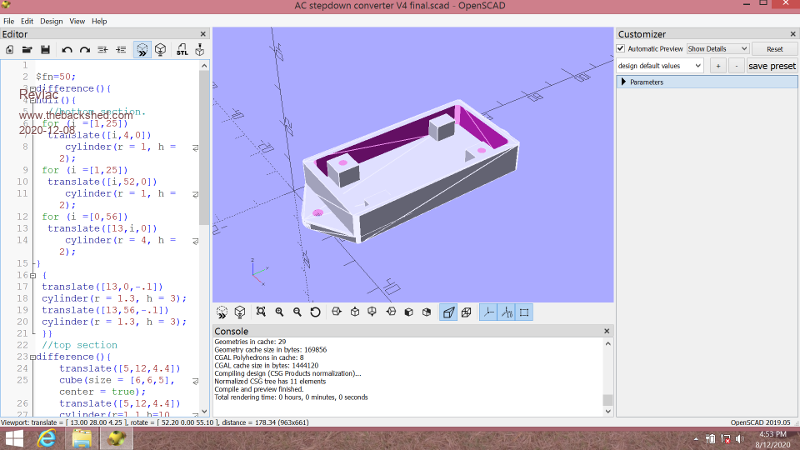Click the View All icon below viewport

pos(261,312)
